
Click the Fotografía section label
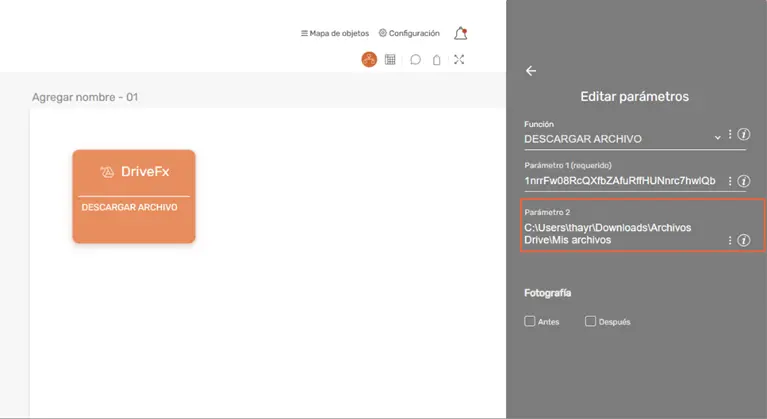[547, 293]
